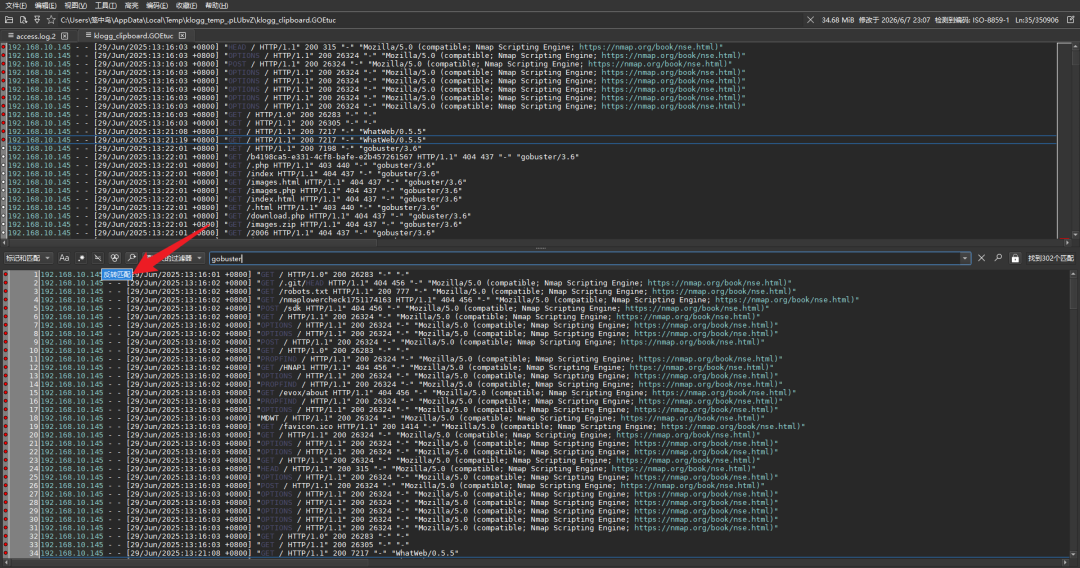Open the 文件(F) menu
The image size is (1080, 568).
click(15, 6)
